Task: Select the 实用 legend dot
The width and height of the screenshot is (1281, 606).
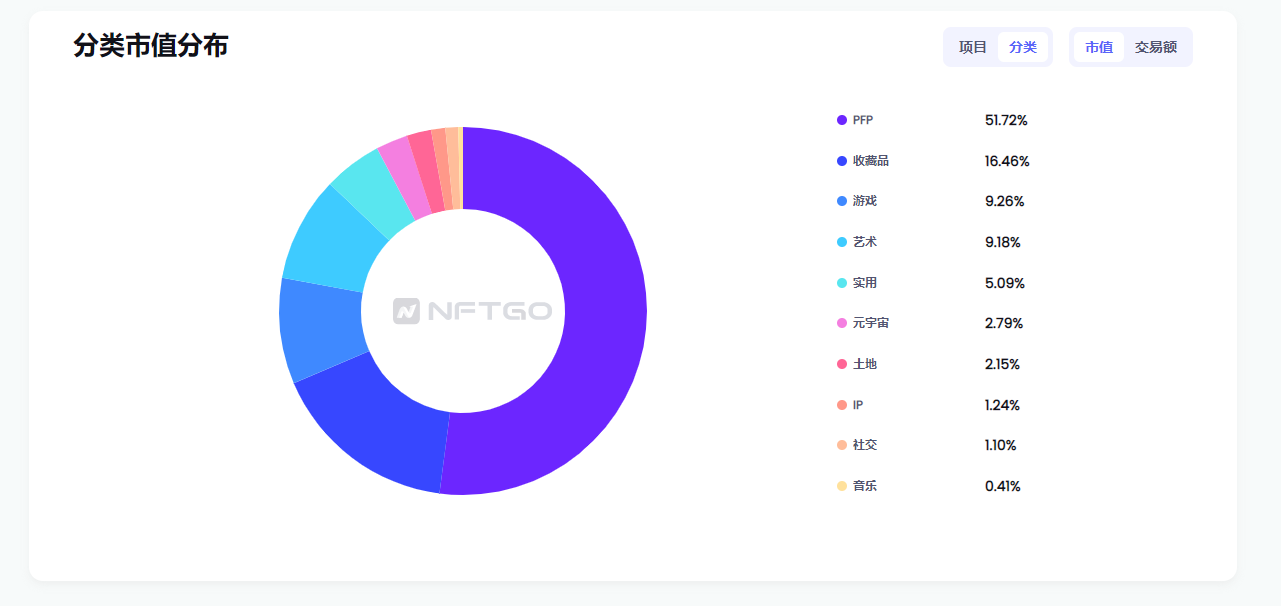Action: click(842, 282)
